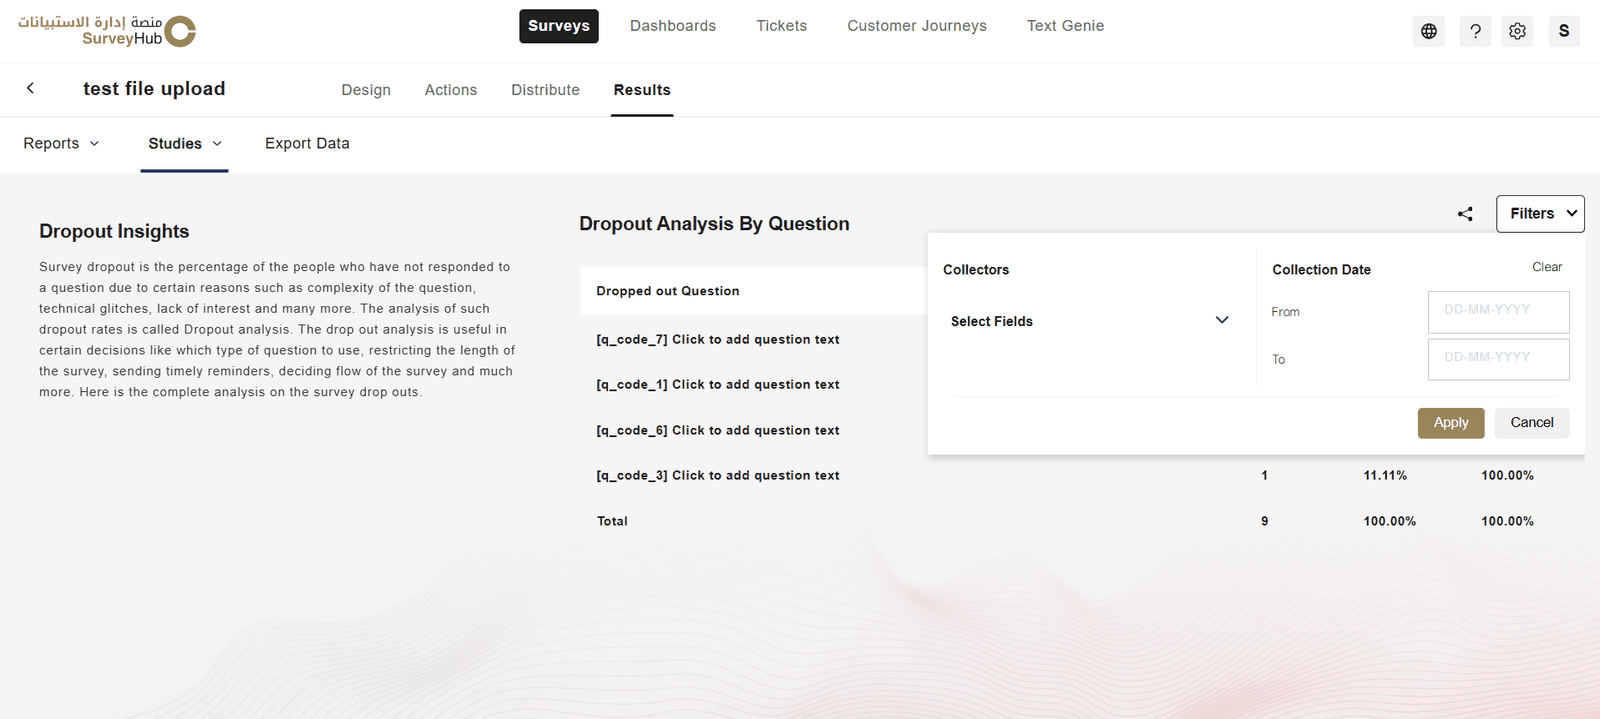
Task: Open the Tickets tab
Action: pos(782,26)
